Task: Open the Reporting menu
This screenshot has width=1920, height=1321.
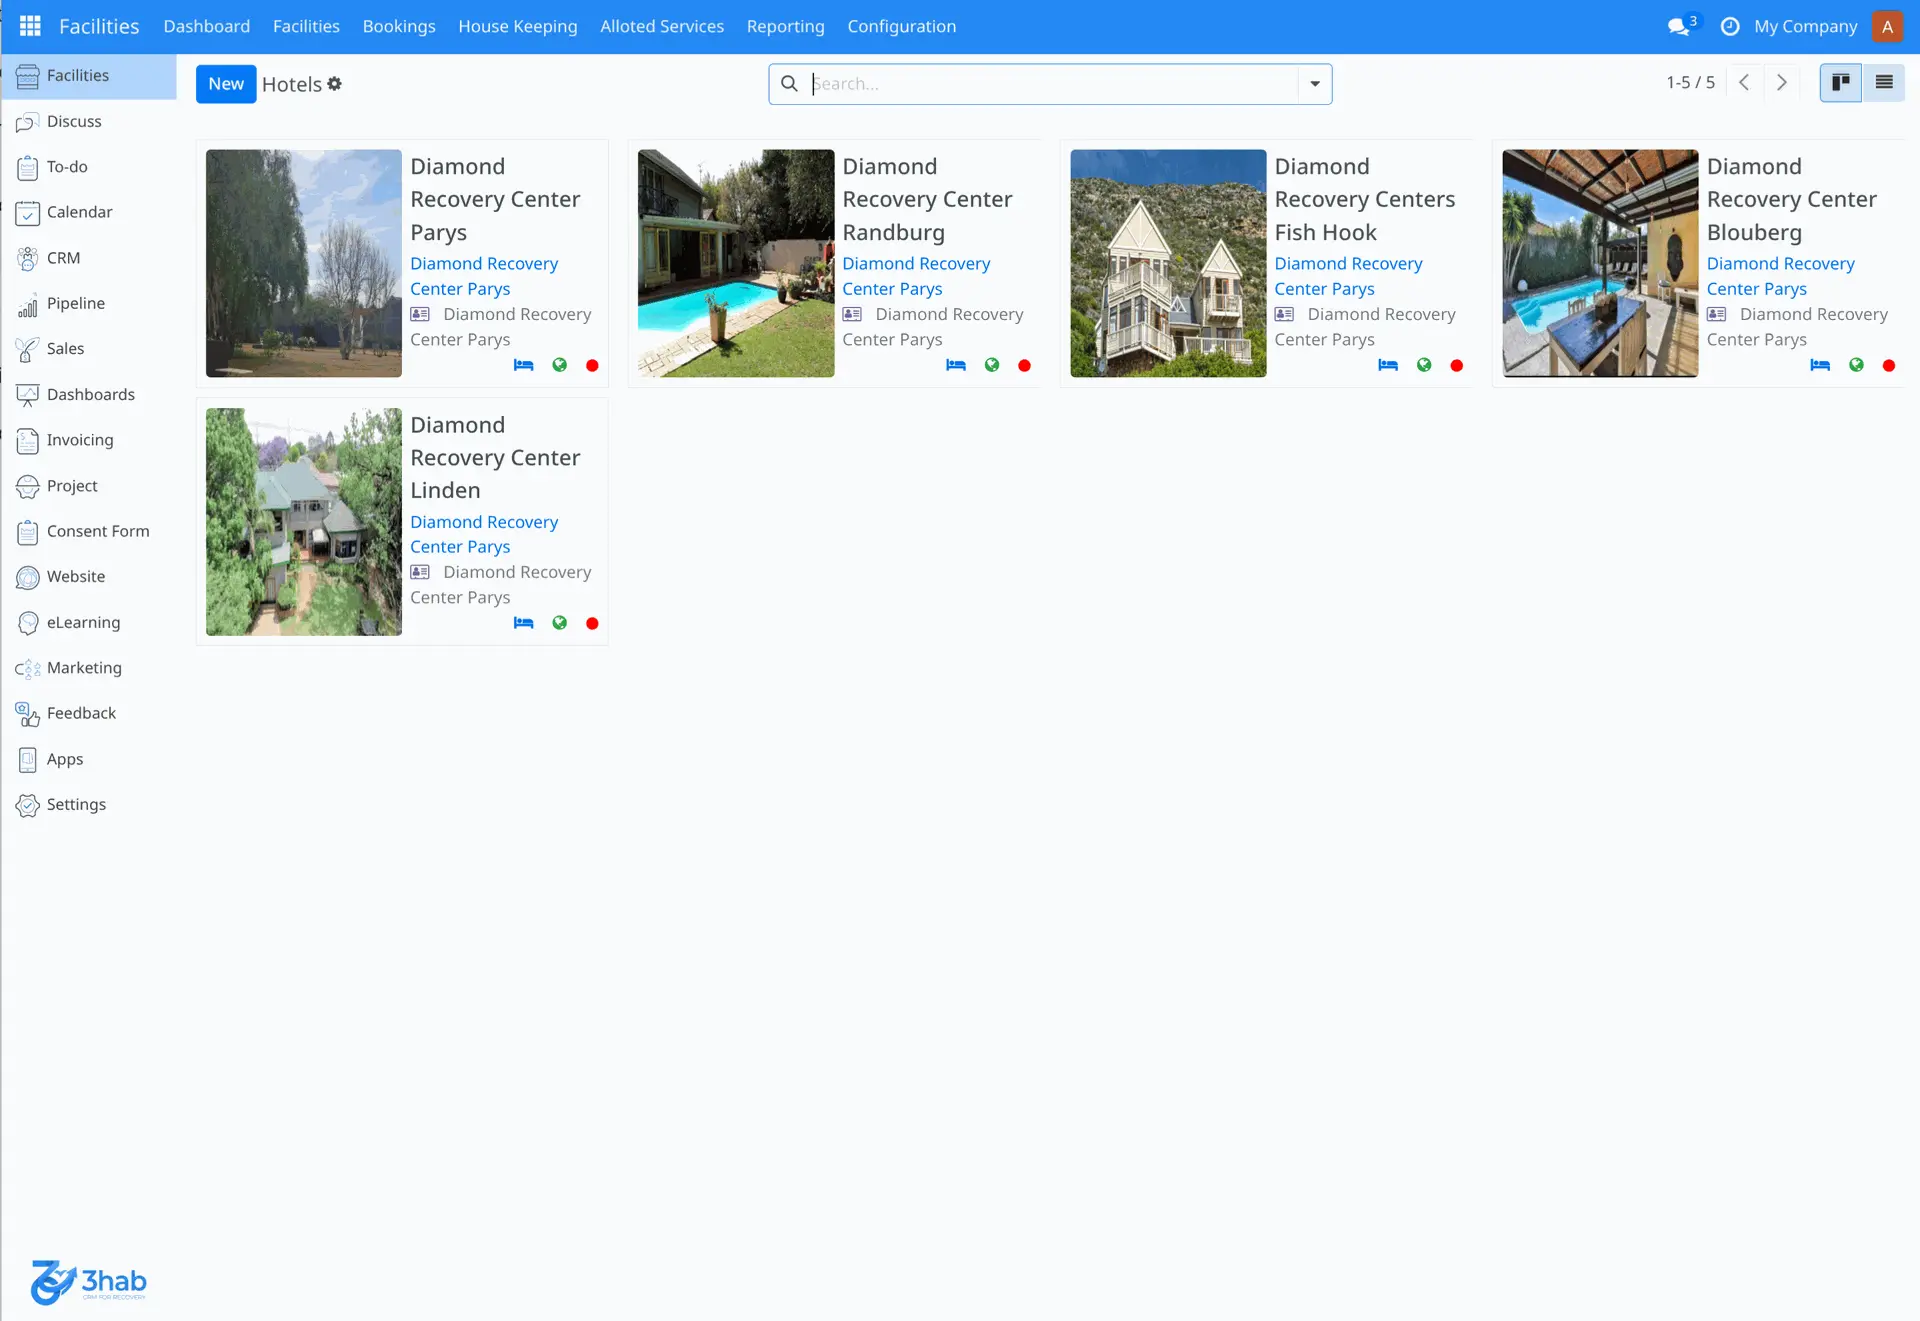Action: (785, 27)
